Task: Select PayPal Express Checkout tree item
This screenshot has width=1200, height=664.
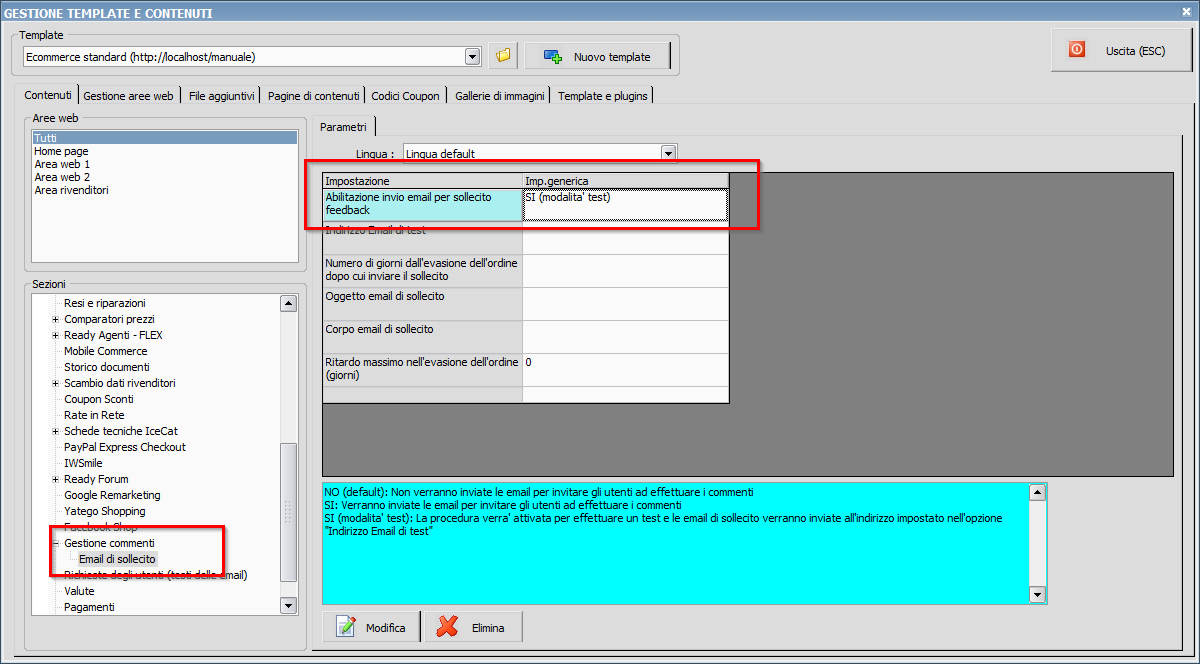Action: tap(125, 447)
